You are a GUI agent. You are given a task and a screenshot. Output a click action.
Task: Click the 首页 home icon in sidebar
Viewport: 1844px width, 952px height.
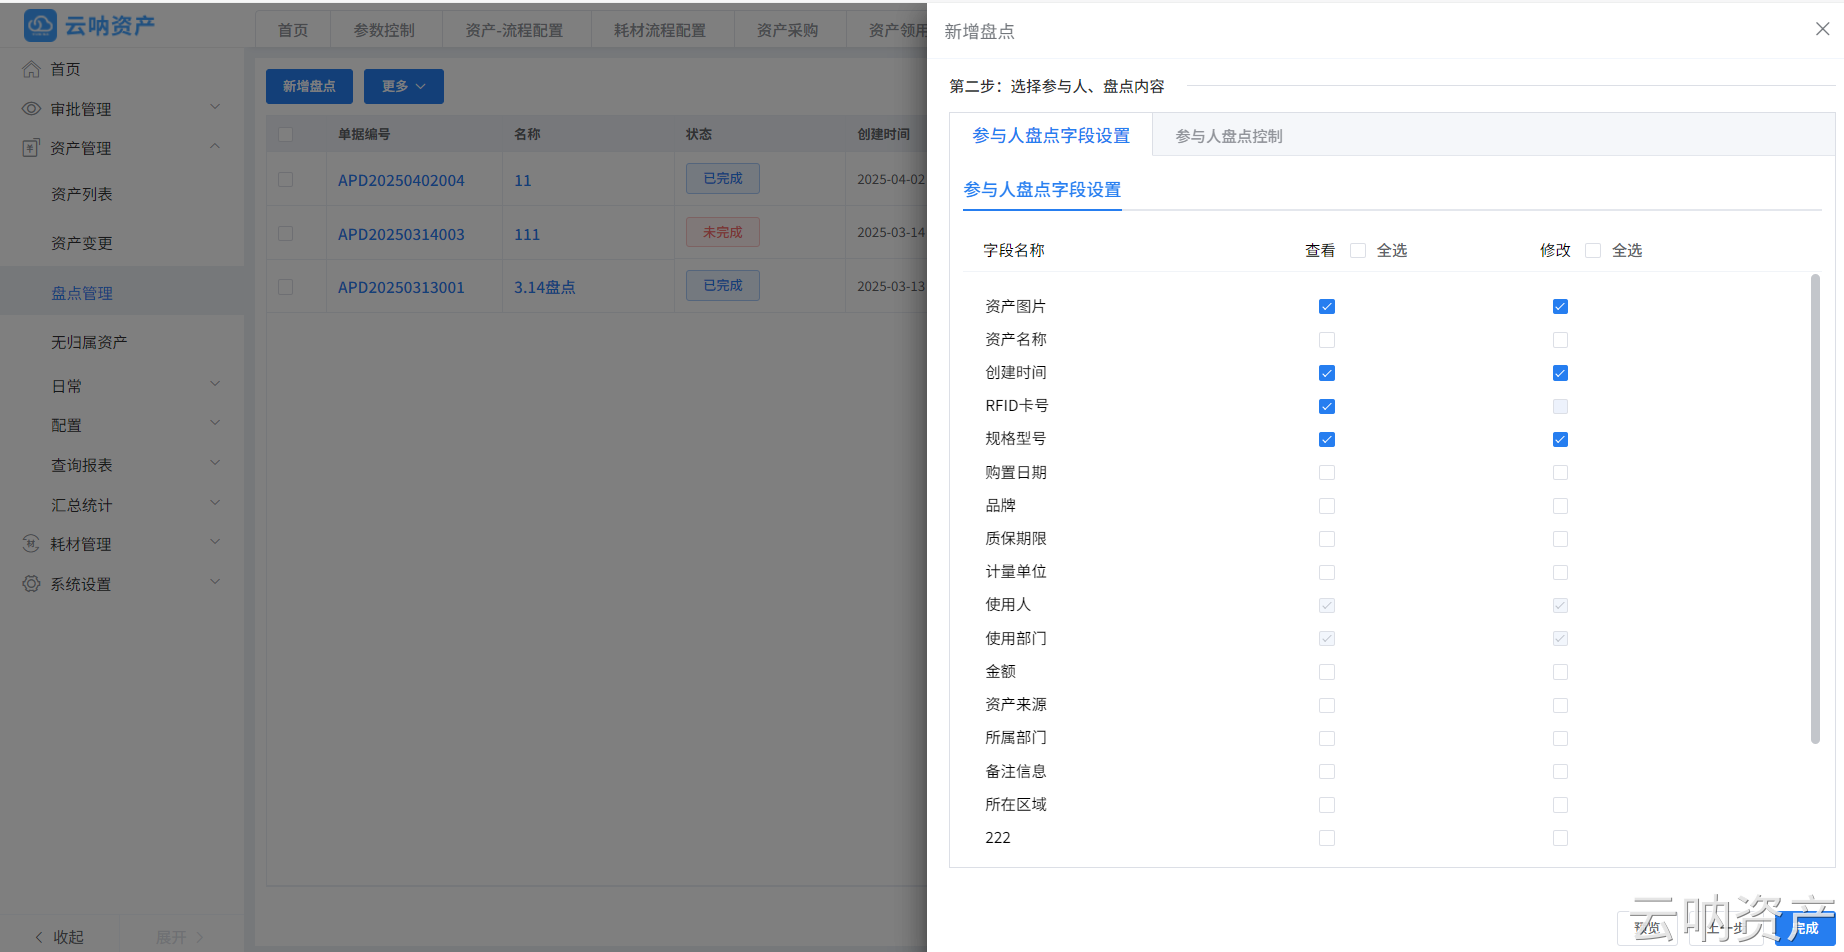30,69
